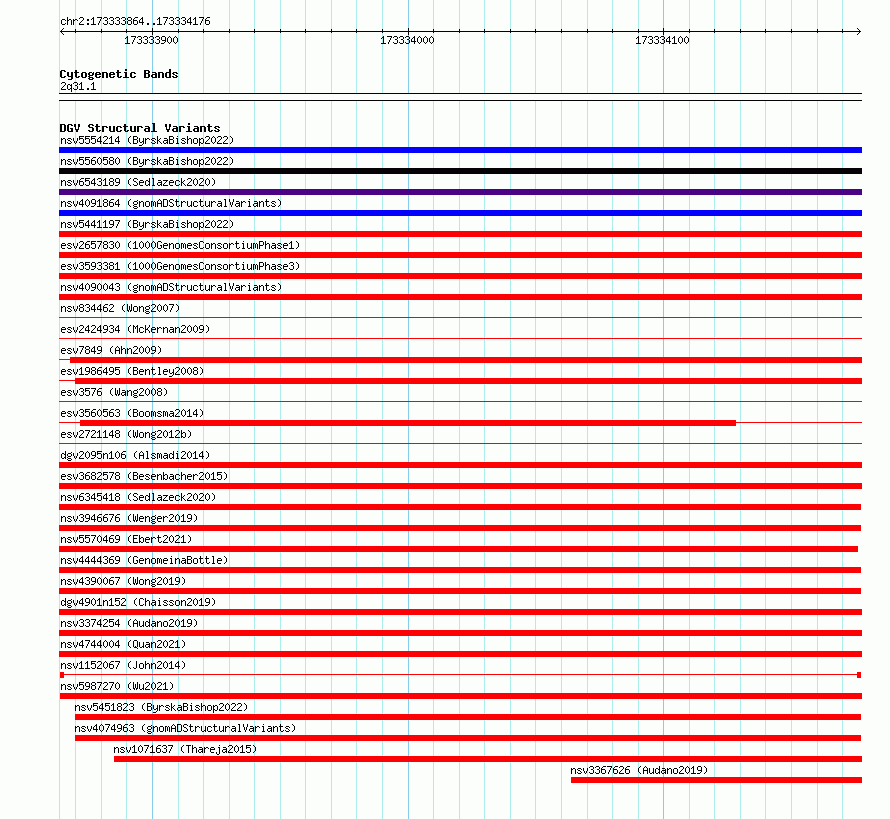Open nsv5987270 (Wu2021) variant
This screenshot has width=890, height=819.
(117, 686)
